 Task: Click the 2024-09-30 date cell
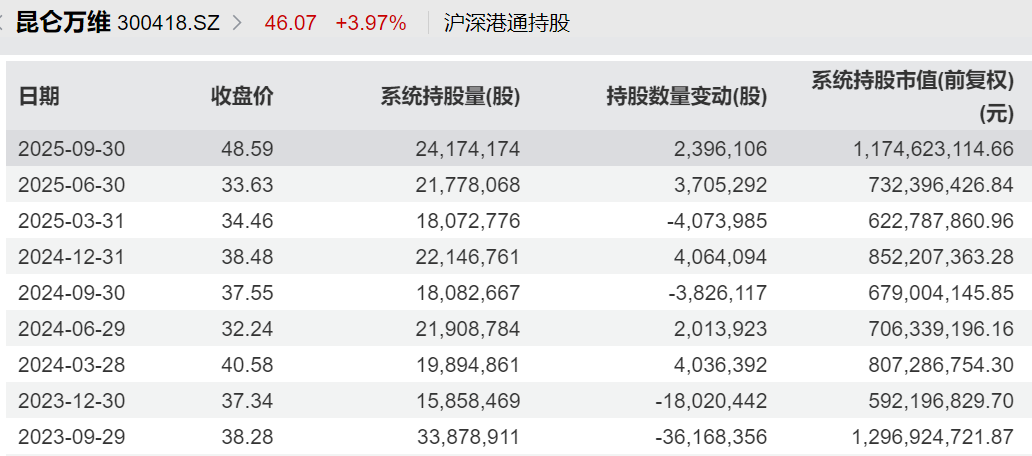[x=71, y=293]
